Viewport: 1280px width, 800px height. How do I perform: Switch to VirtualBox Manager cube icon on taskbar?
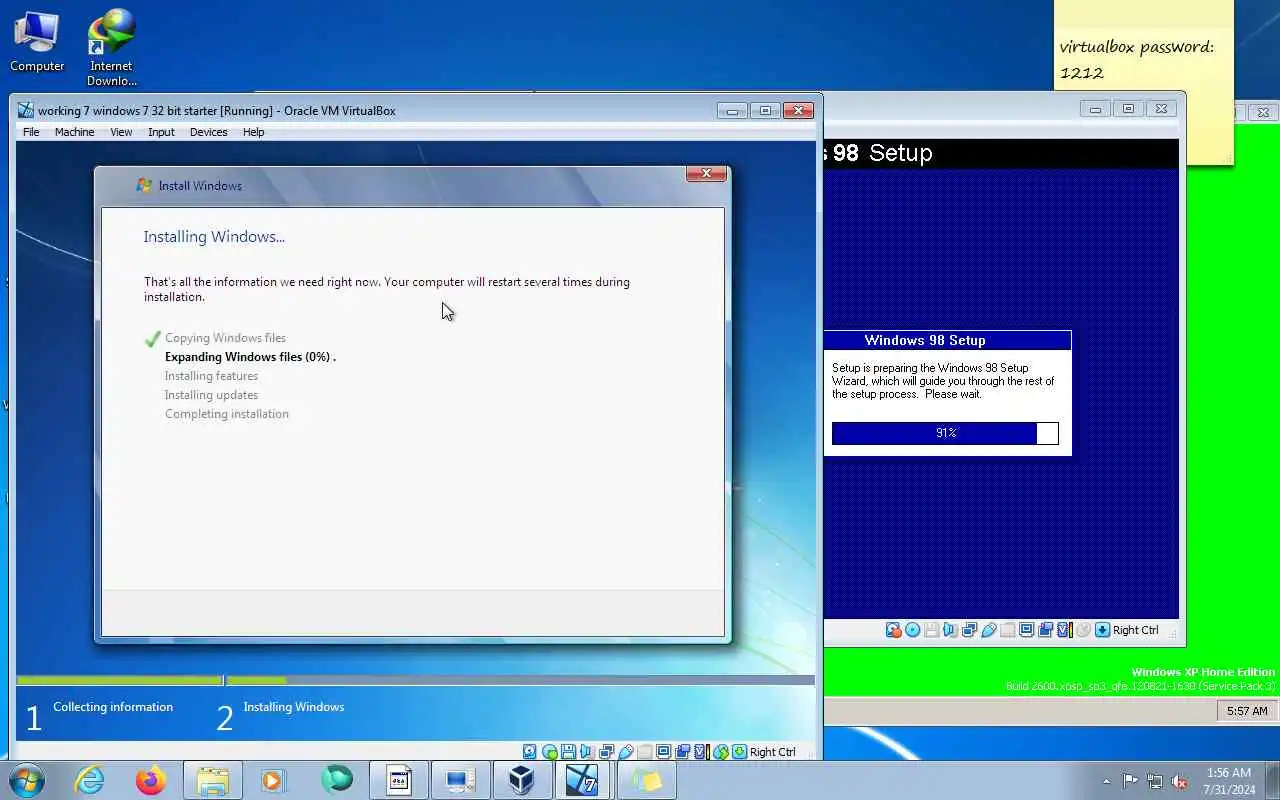pos(521,780)
